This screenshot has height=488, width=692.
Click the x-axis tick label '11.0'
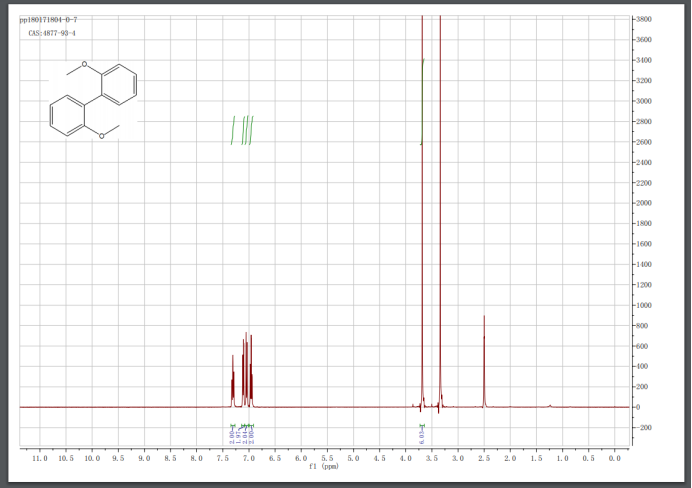(x=40, y=458)
